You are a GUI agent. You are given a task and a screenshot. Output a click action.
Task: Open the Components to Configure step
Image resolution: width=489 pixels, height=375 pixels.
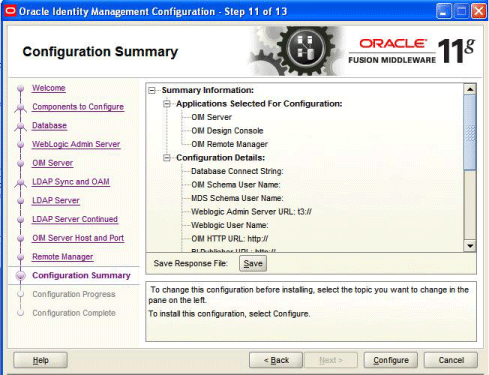78,107
